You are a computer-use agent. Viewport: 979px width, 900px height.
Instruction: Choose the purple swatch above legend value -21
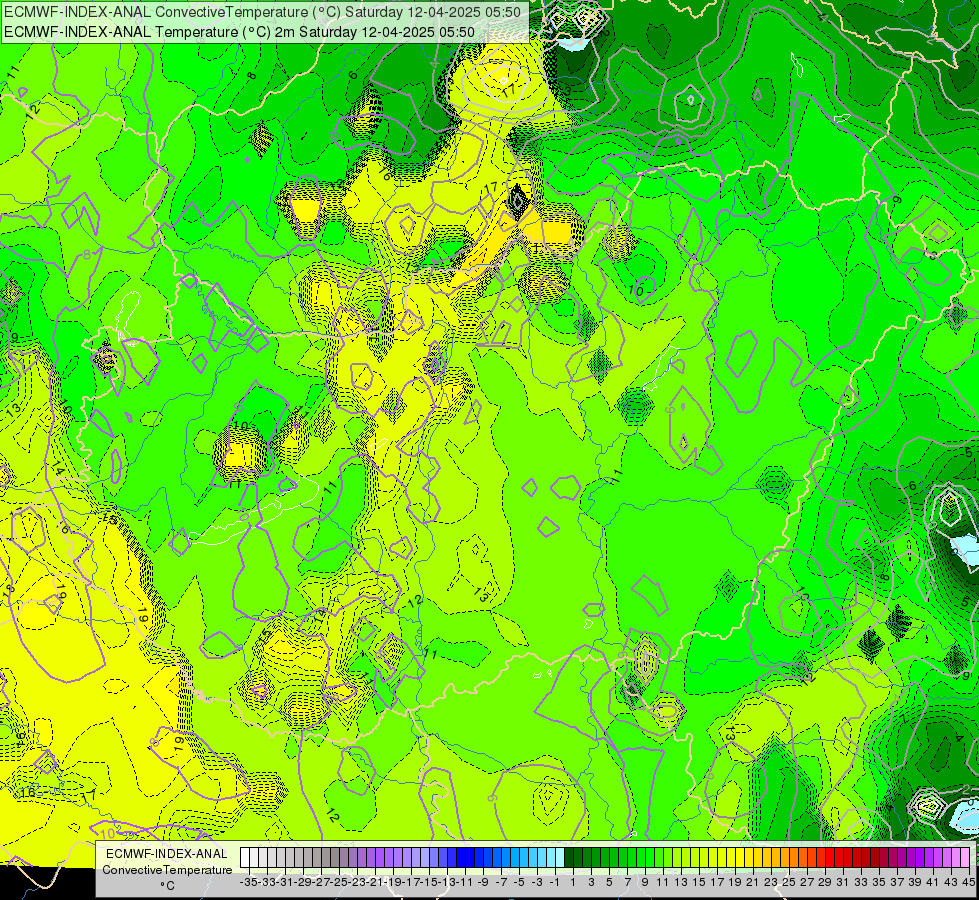371,858
